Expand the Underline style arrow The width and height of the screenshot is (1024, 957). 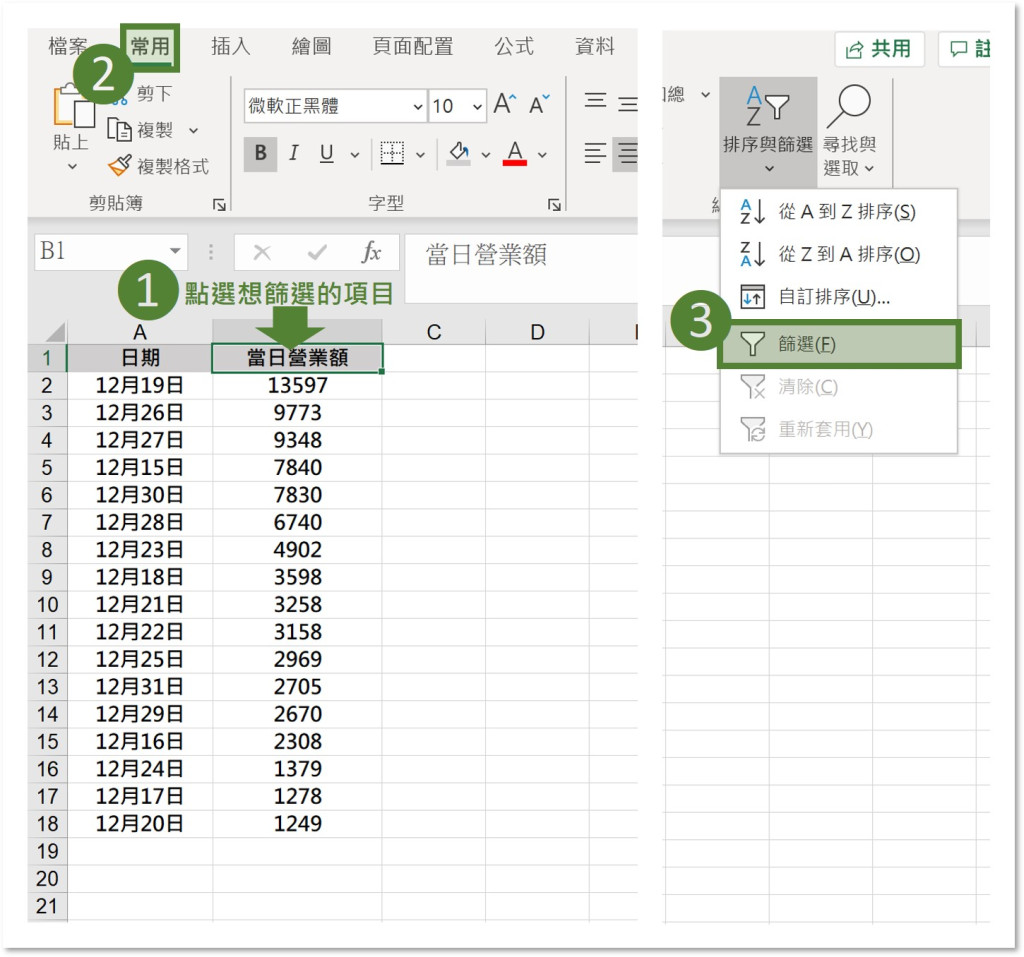tap(355, 155)
